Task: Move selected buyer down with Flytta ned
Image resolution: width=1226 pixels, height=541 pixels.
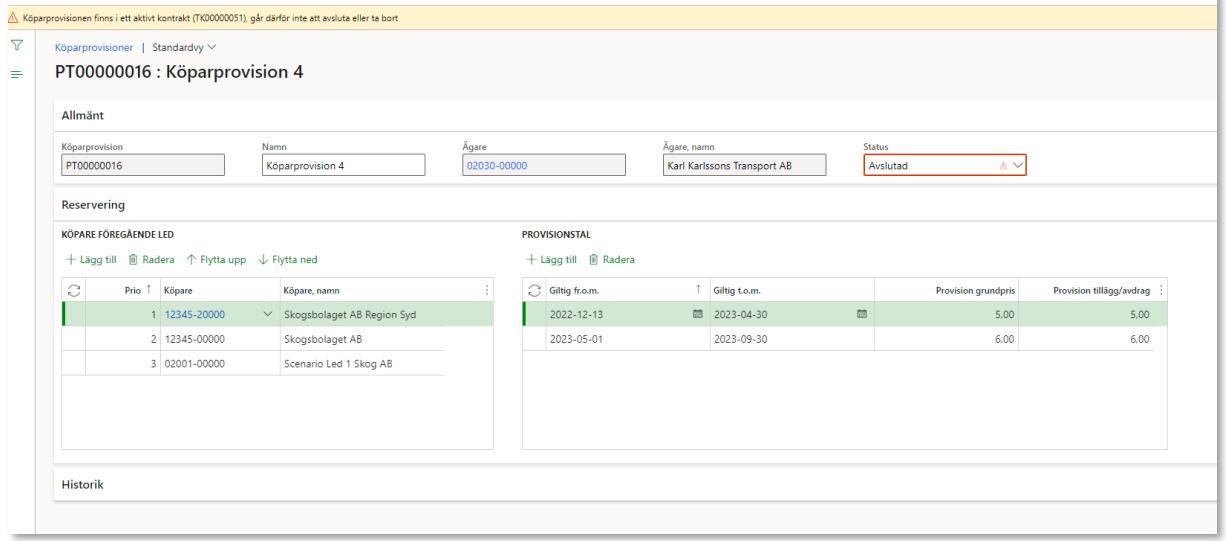Action: 288,260
